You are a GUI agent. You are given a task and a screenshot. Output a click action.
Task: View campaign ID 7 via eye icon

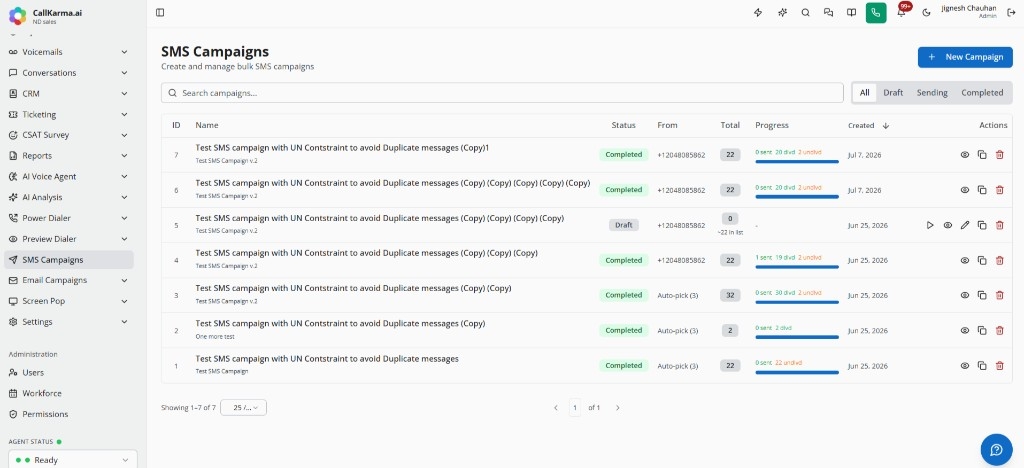tap(965, 155)
